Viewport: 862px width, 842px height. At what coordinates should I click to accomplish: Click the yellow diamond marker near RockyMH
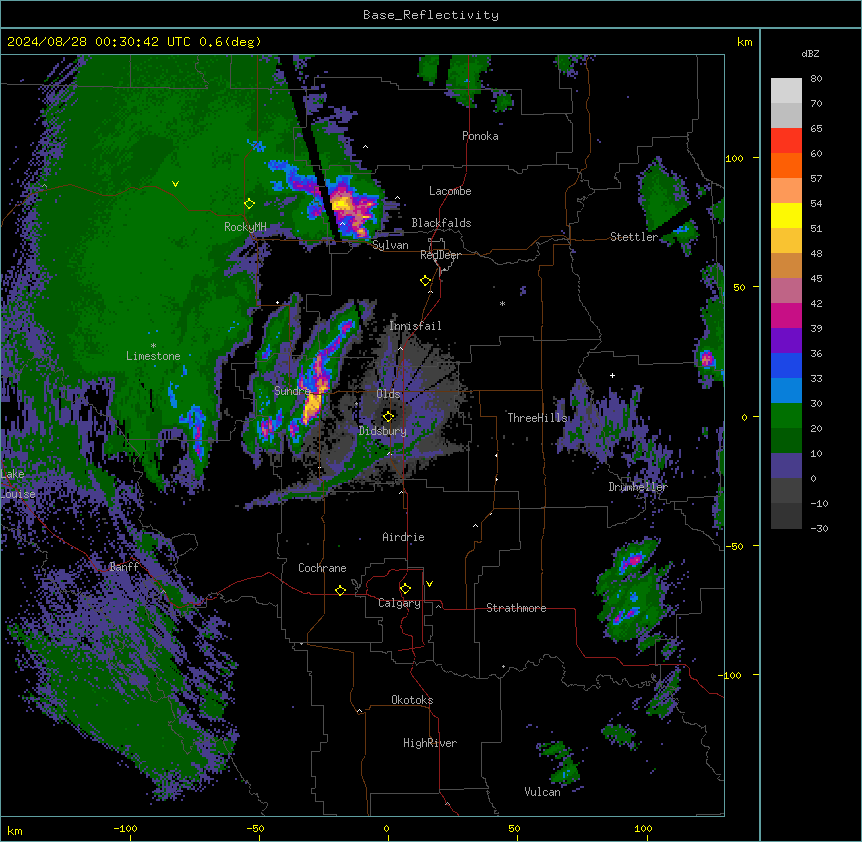tap(249, 204)
